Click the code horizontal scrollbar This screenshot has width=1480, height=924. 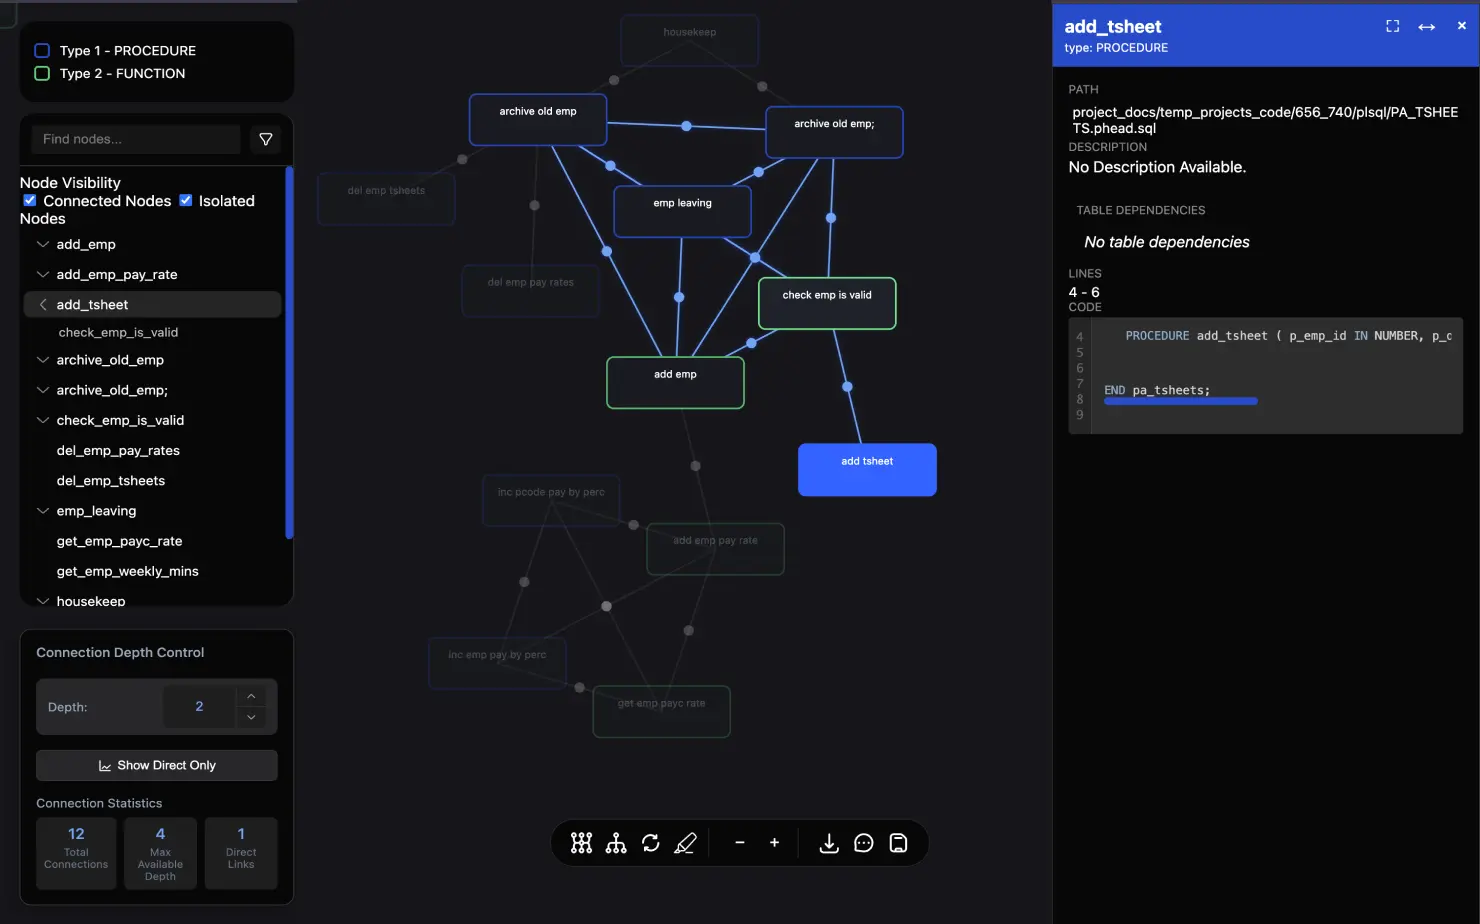point(1181,401)
